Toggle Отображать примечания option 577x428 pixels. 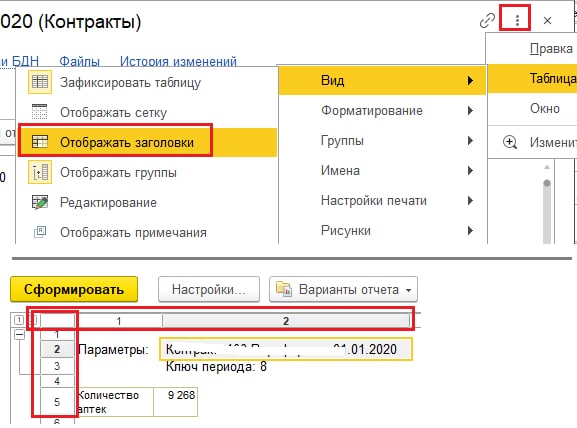tap(147, 232)
